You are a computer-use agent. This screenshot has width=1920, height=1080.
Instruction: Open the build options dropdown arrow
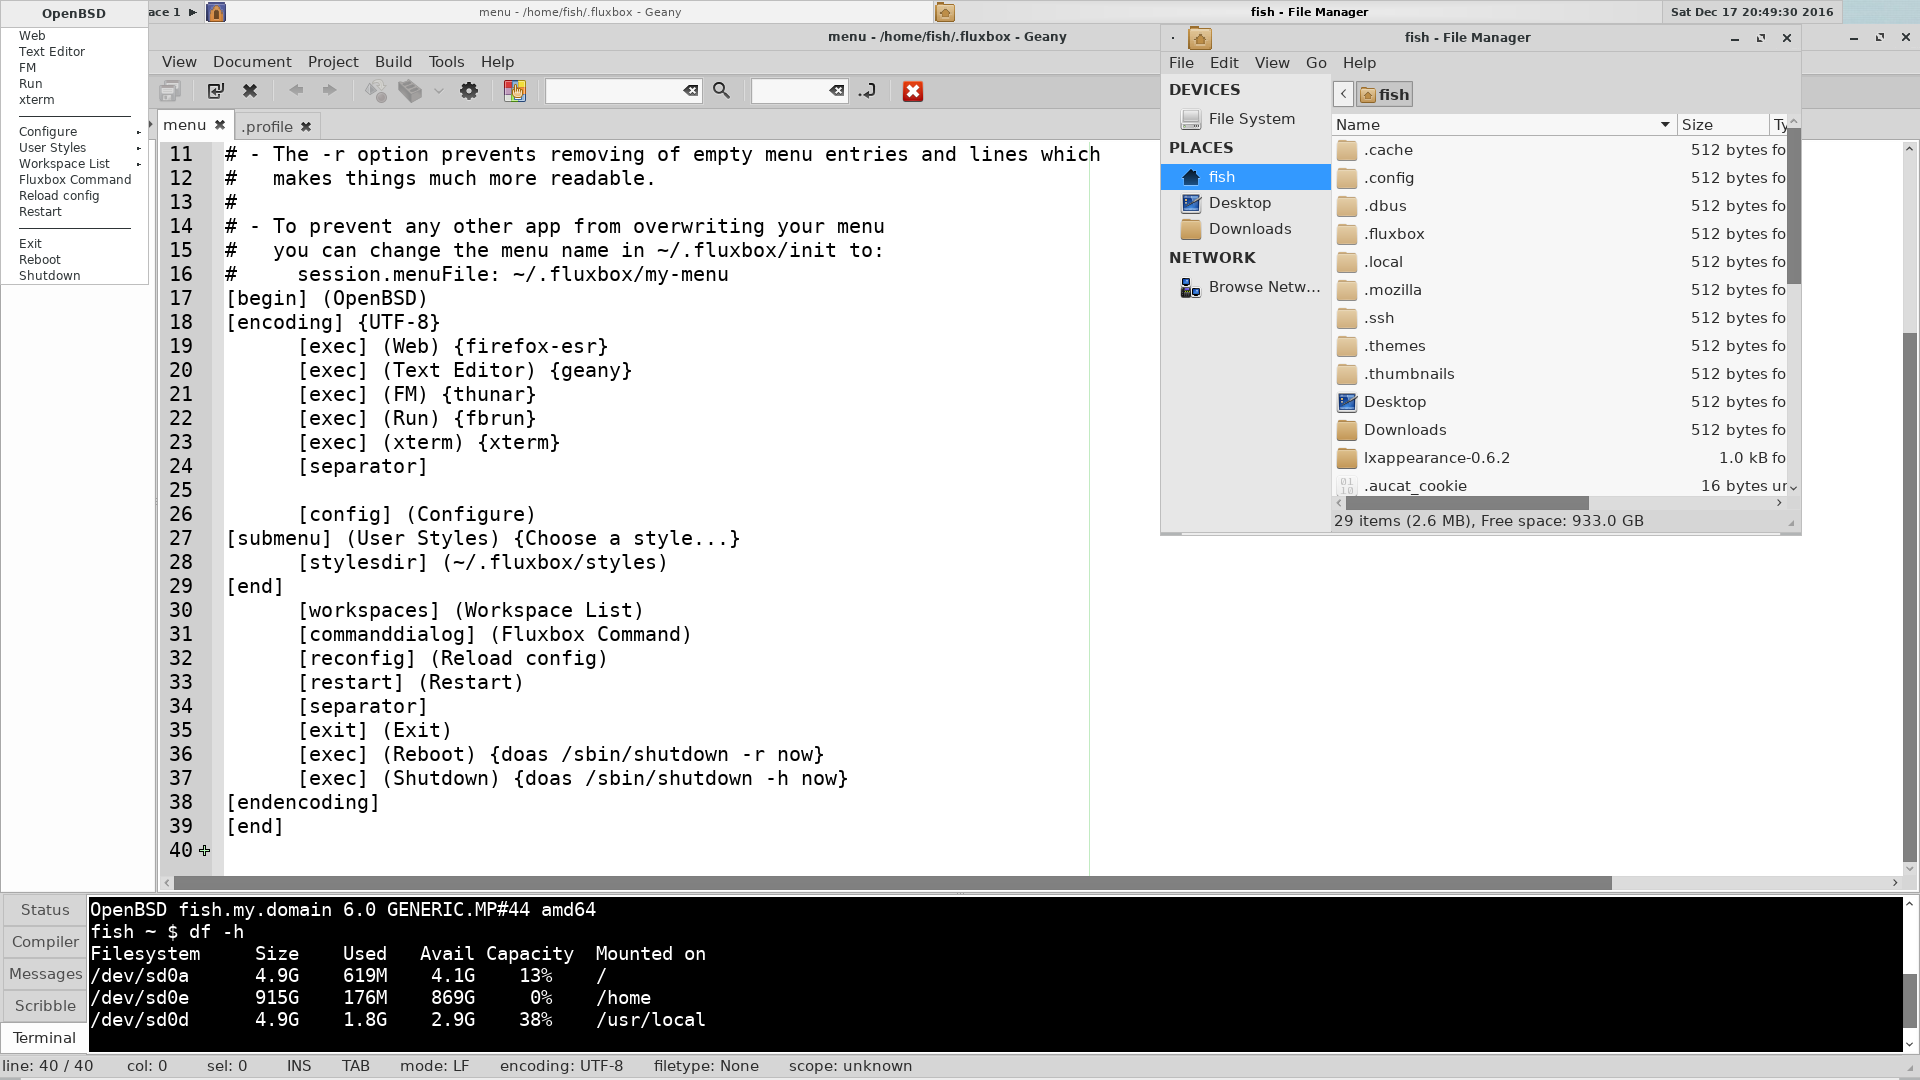pos(438,91)
